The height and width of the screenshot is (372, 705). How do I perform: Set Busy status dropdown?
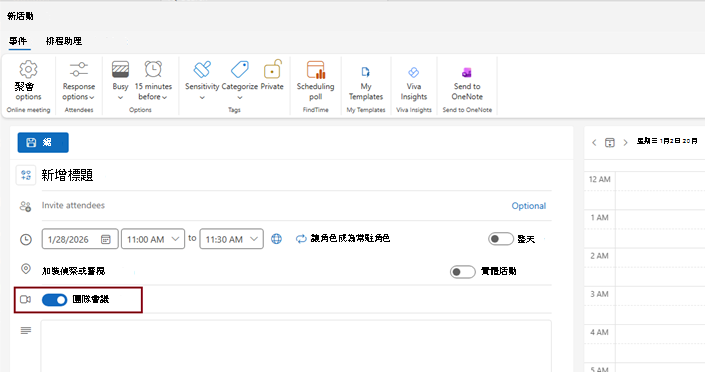click(120, 81)
